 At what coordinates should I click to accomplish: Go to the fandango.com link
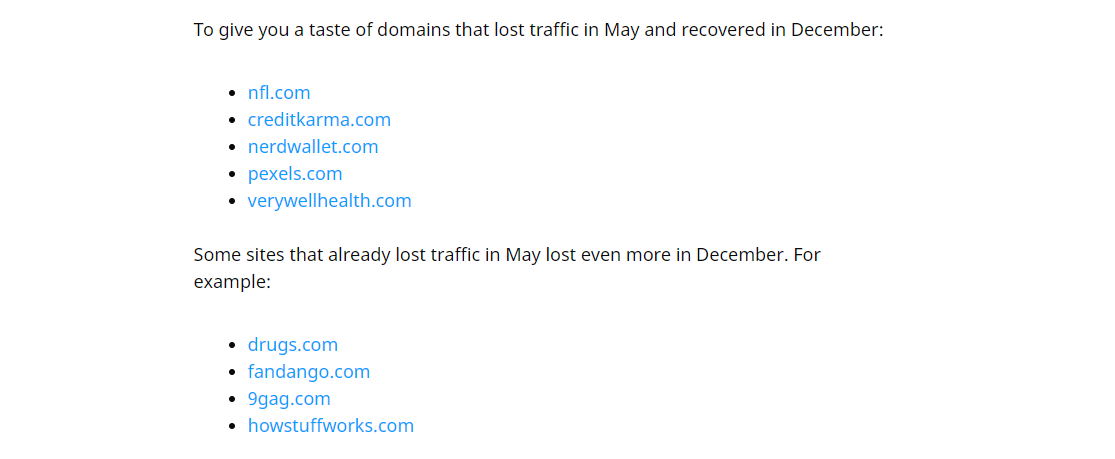click(309, 372)
